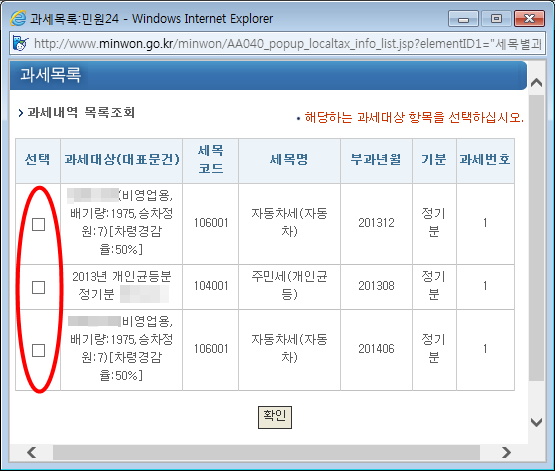Viewport: 555px width, 471px height.
Task: Click the minwon.go.kr URL address field
Action: coord(277,44)
